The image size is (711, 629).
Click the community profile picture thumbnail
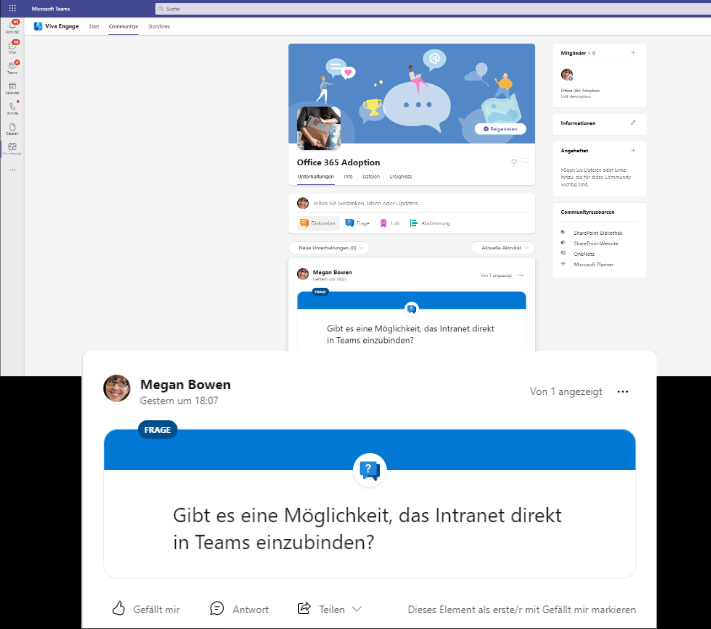coord(320,127)
